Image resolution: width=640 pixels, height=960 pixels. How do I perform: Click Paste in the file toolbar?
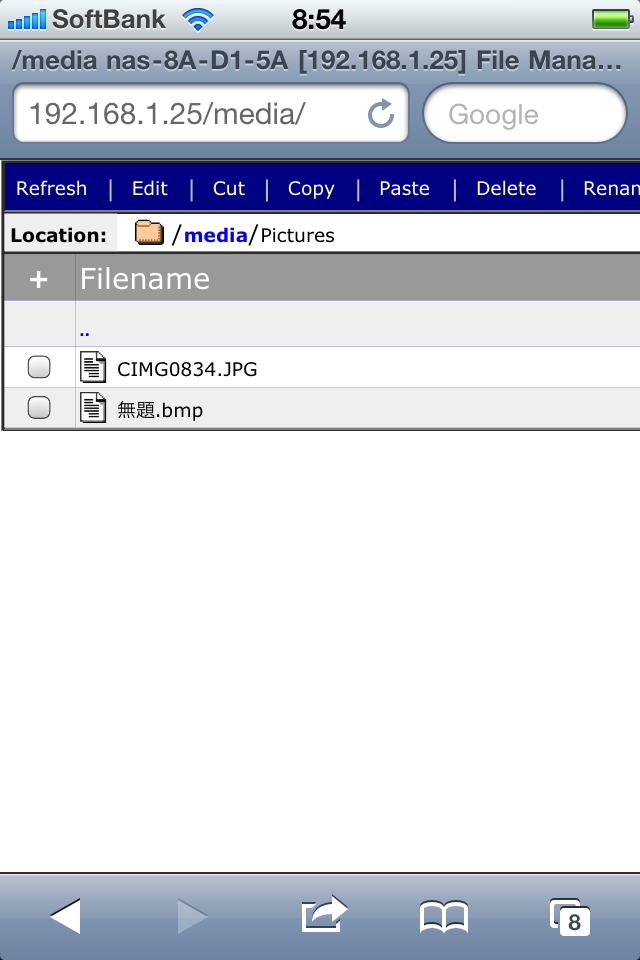click(404, 188)
